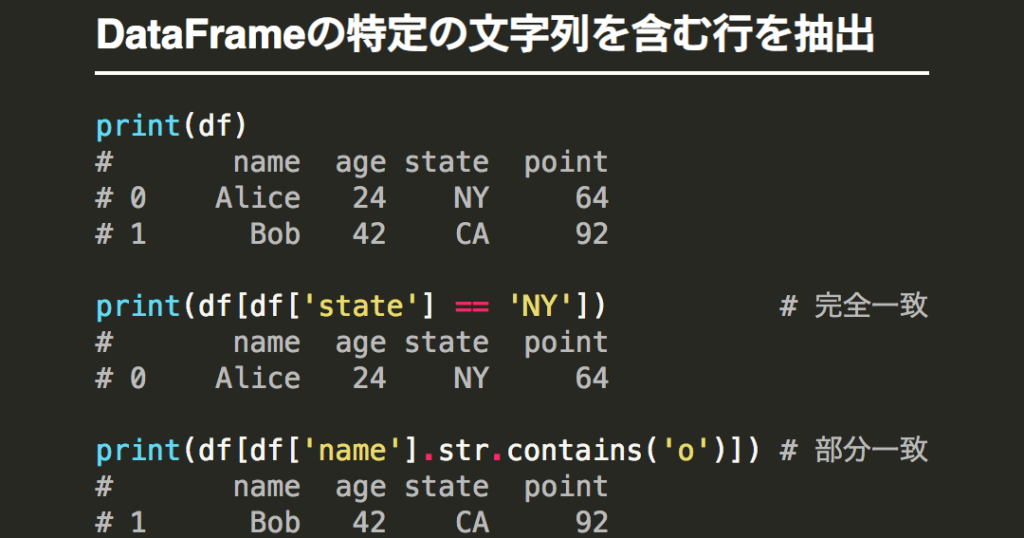Click the contains method name

pyautogui.click(x=574, y=450)
